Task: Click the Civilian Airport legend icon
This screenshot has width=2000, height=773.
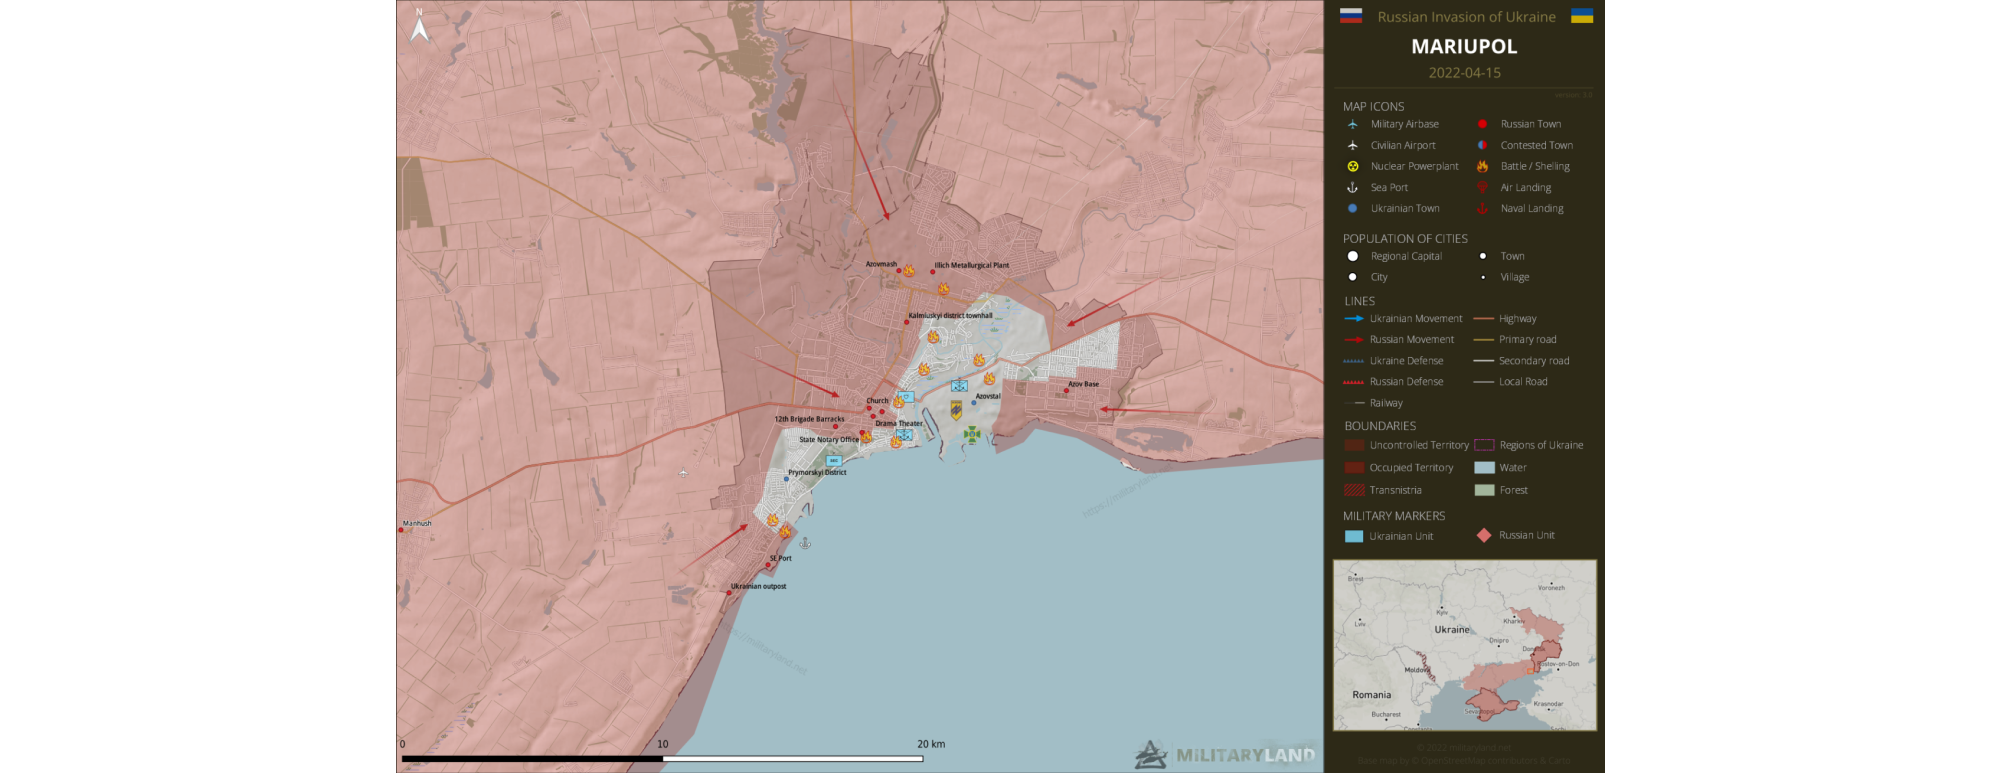Action: [x=1352, y=145]
